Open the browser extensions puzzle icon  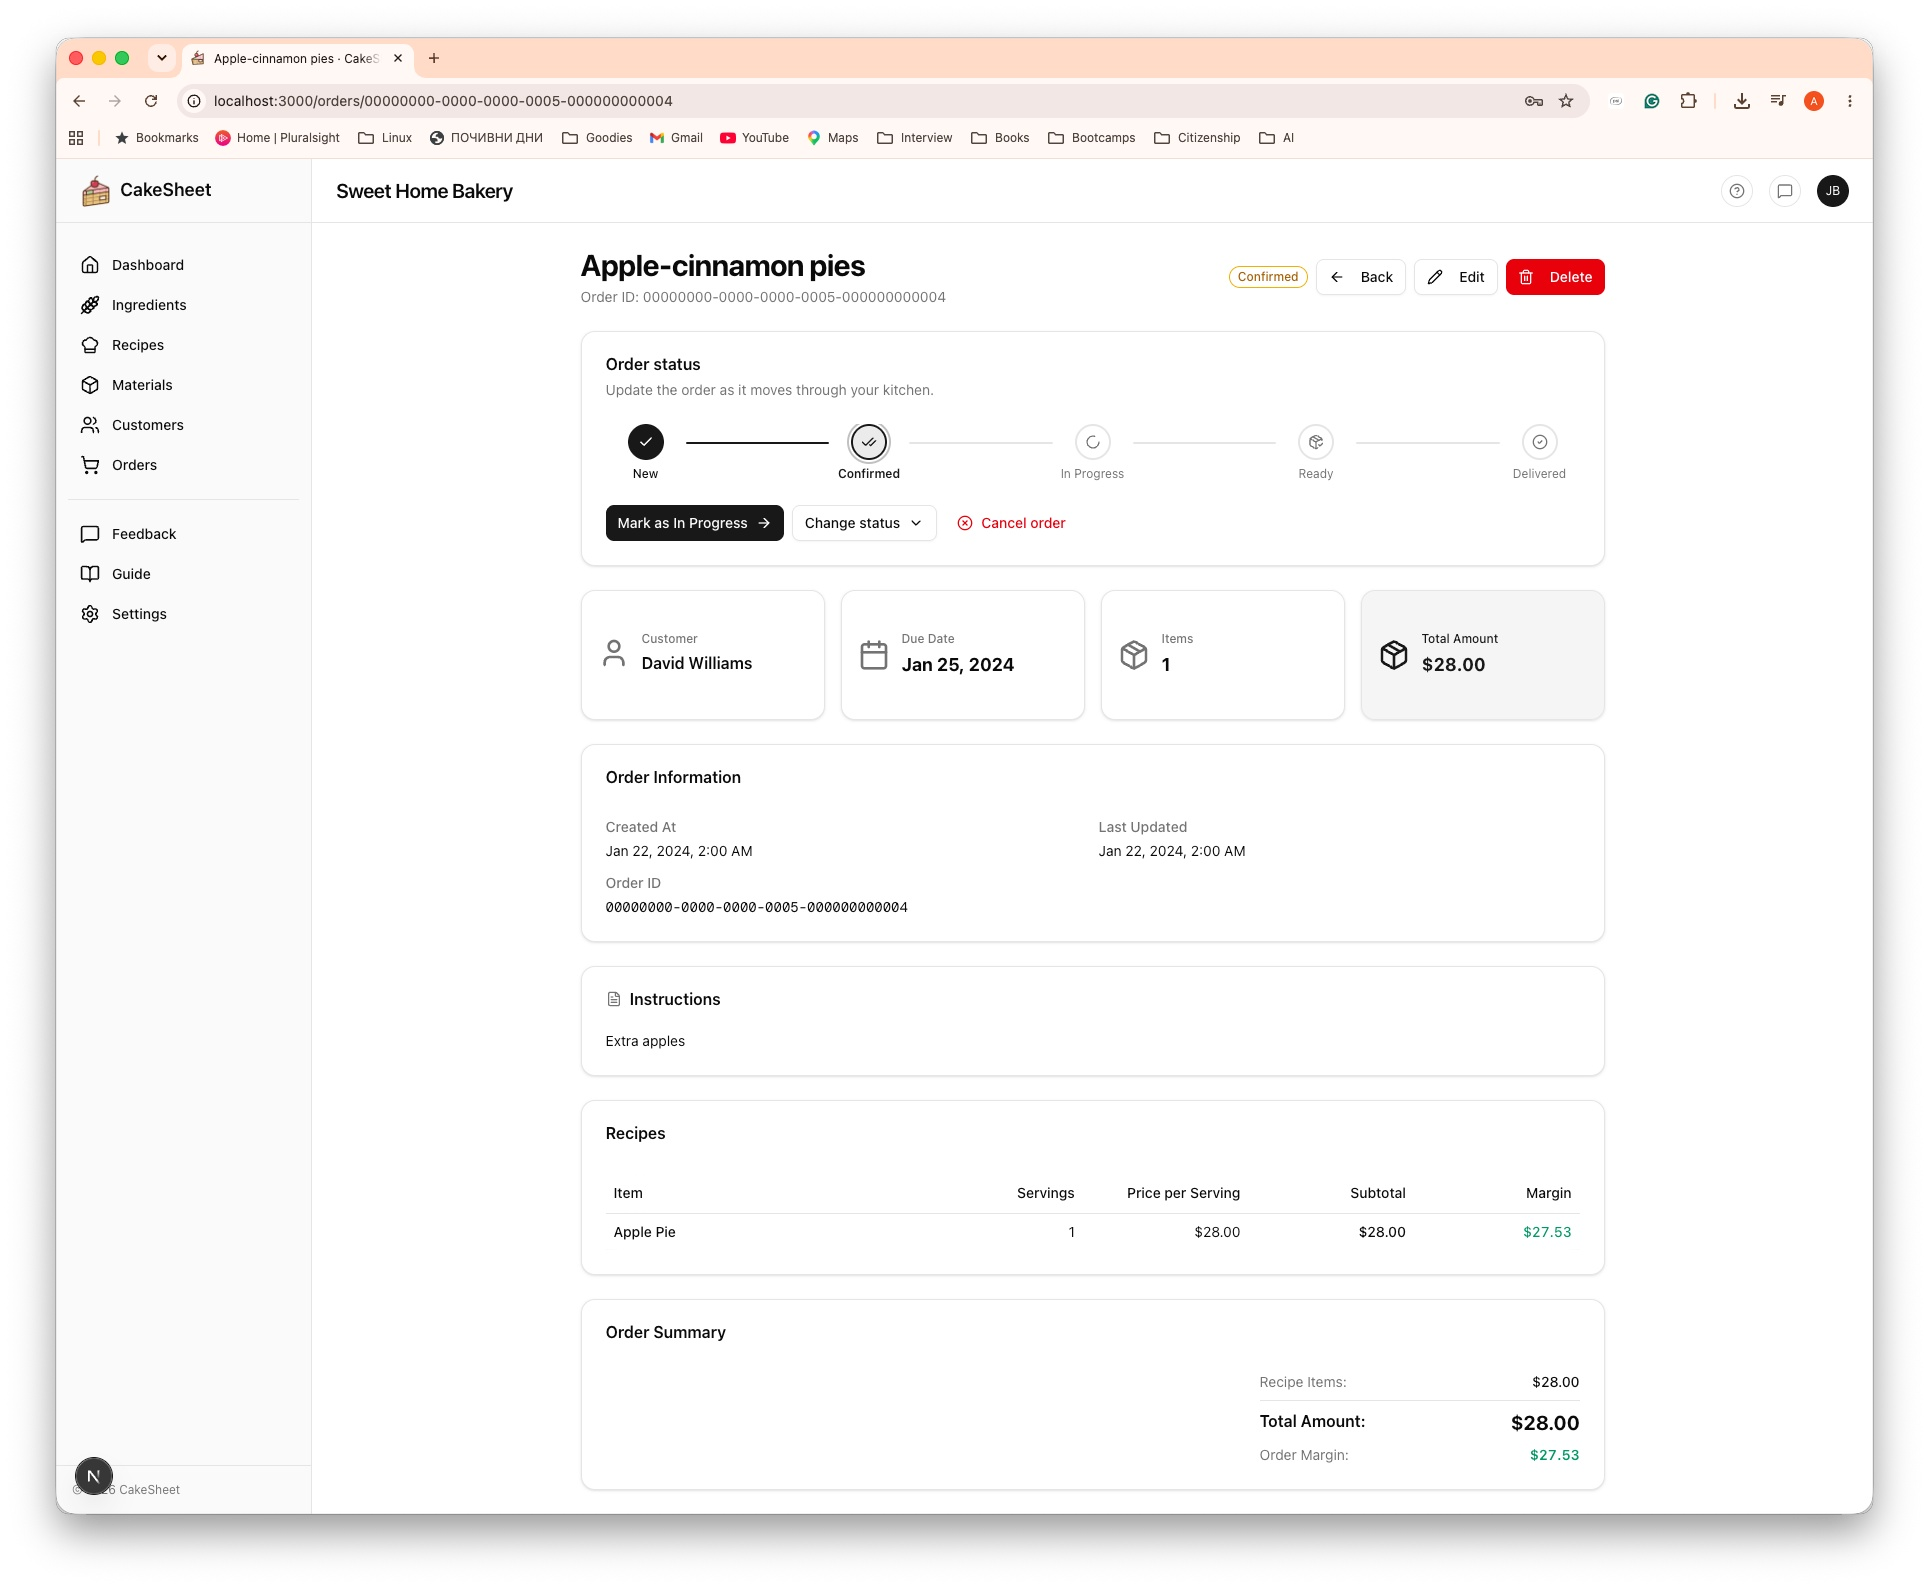coord(1689,101)
